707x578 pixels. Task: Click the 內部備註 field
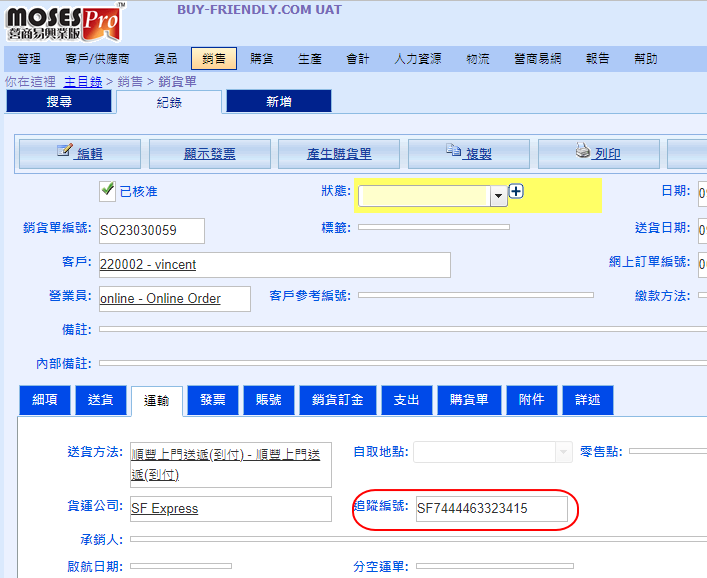tap(403, 363)
